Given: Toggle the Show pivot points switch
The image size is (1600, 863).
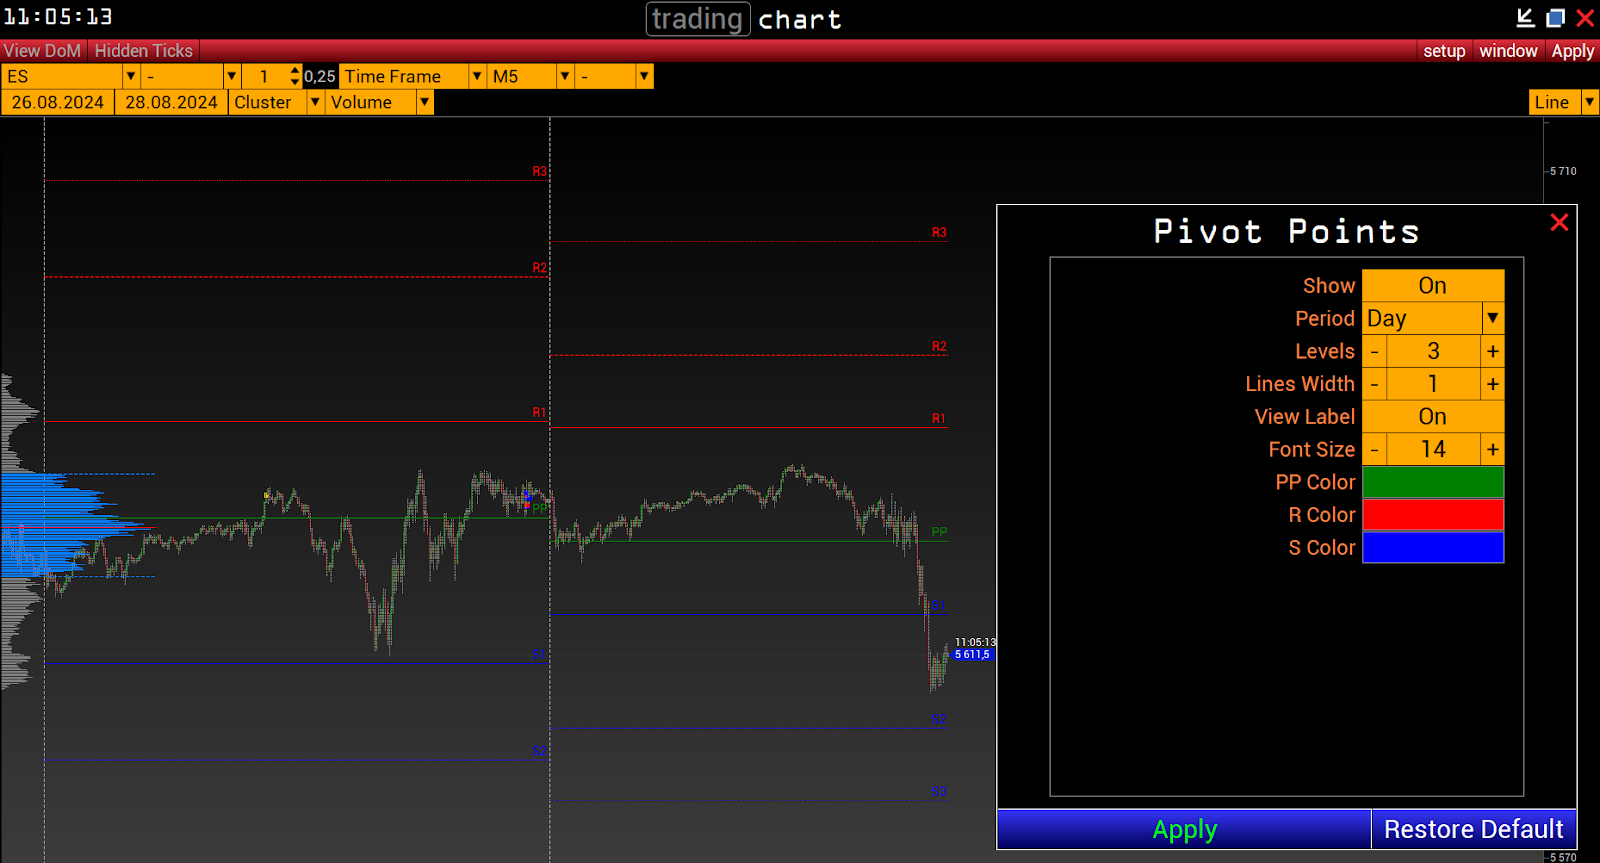Looking at the screenshot, I should [1432, 286].
